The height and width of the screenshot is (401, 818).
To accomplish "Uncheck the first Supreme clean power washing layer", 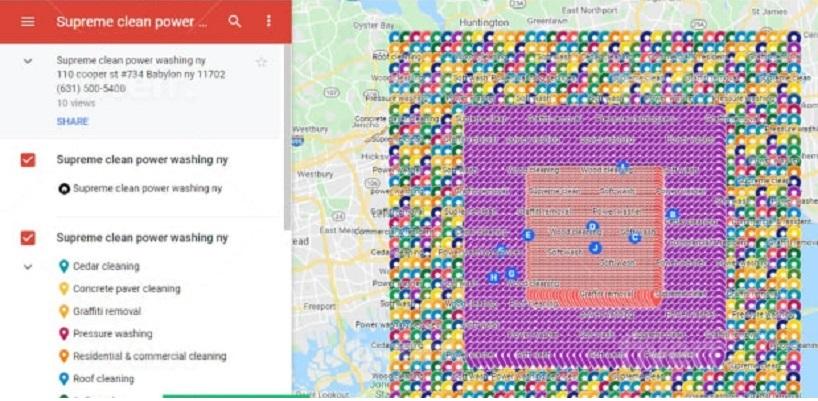I will click(28, 160).
